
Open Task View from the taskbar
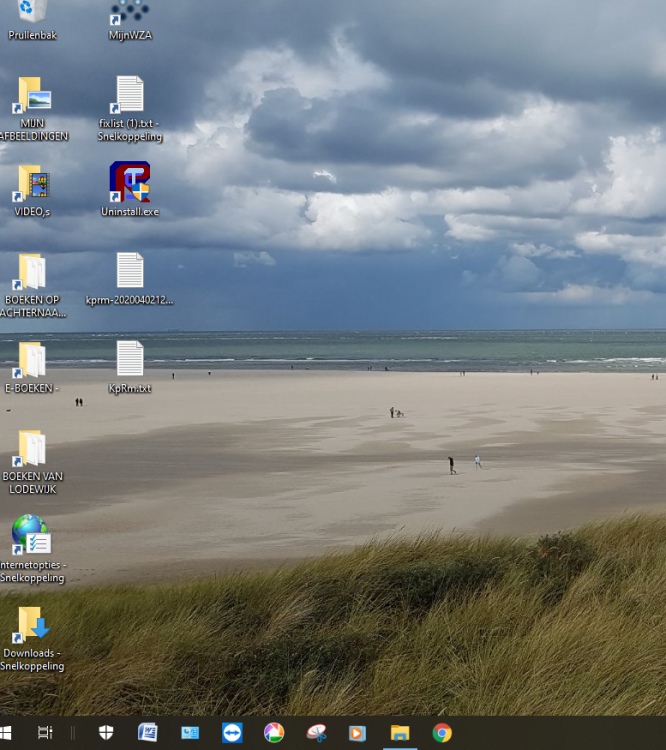click(x=45, y=733)
